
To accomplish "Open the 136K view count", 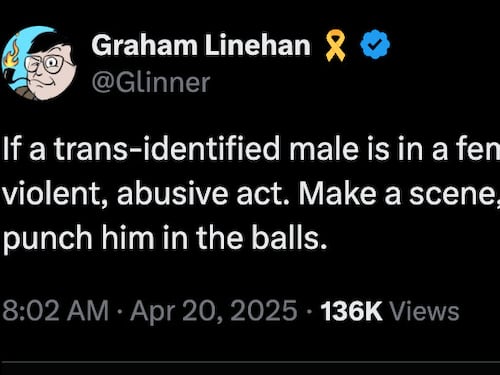I will coord(351,311).
